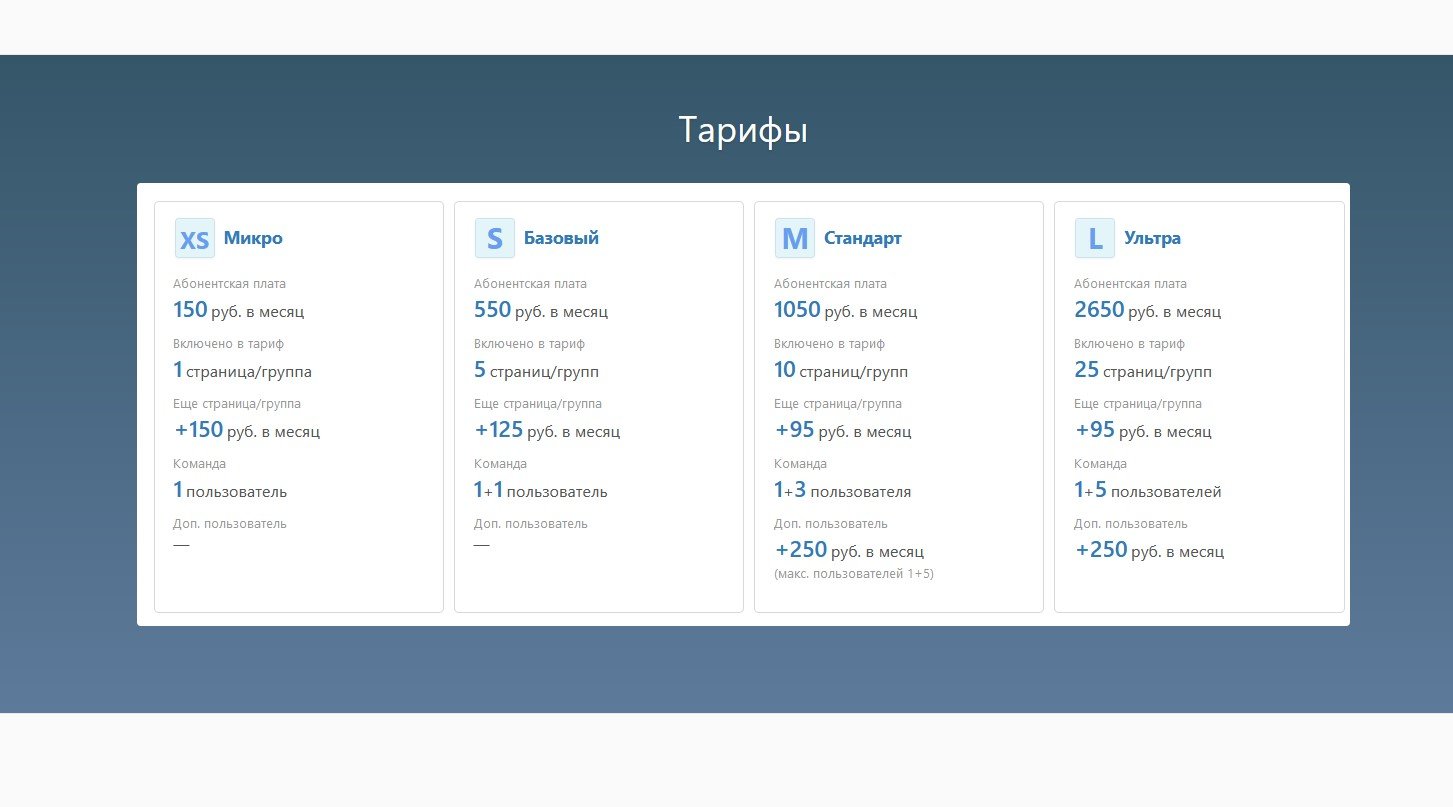This screenshot has height=807, width=1453.
Task: Select the Стандарт tariff title
Action: pos(863,239)
